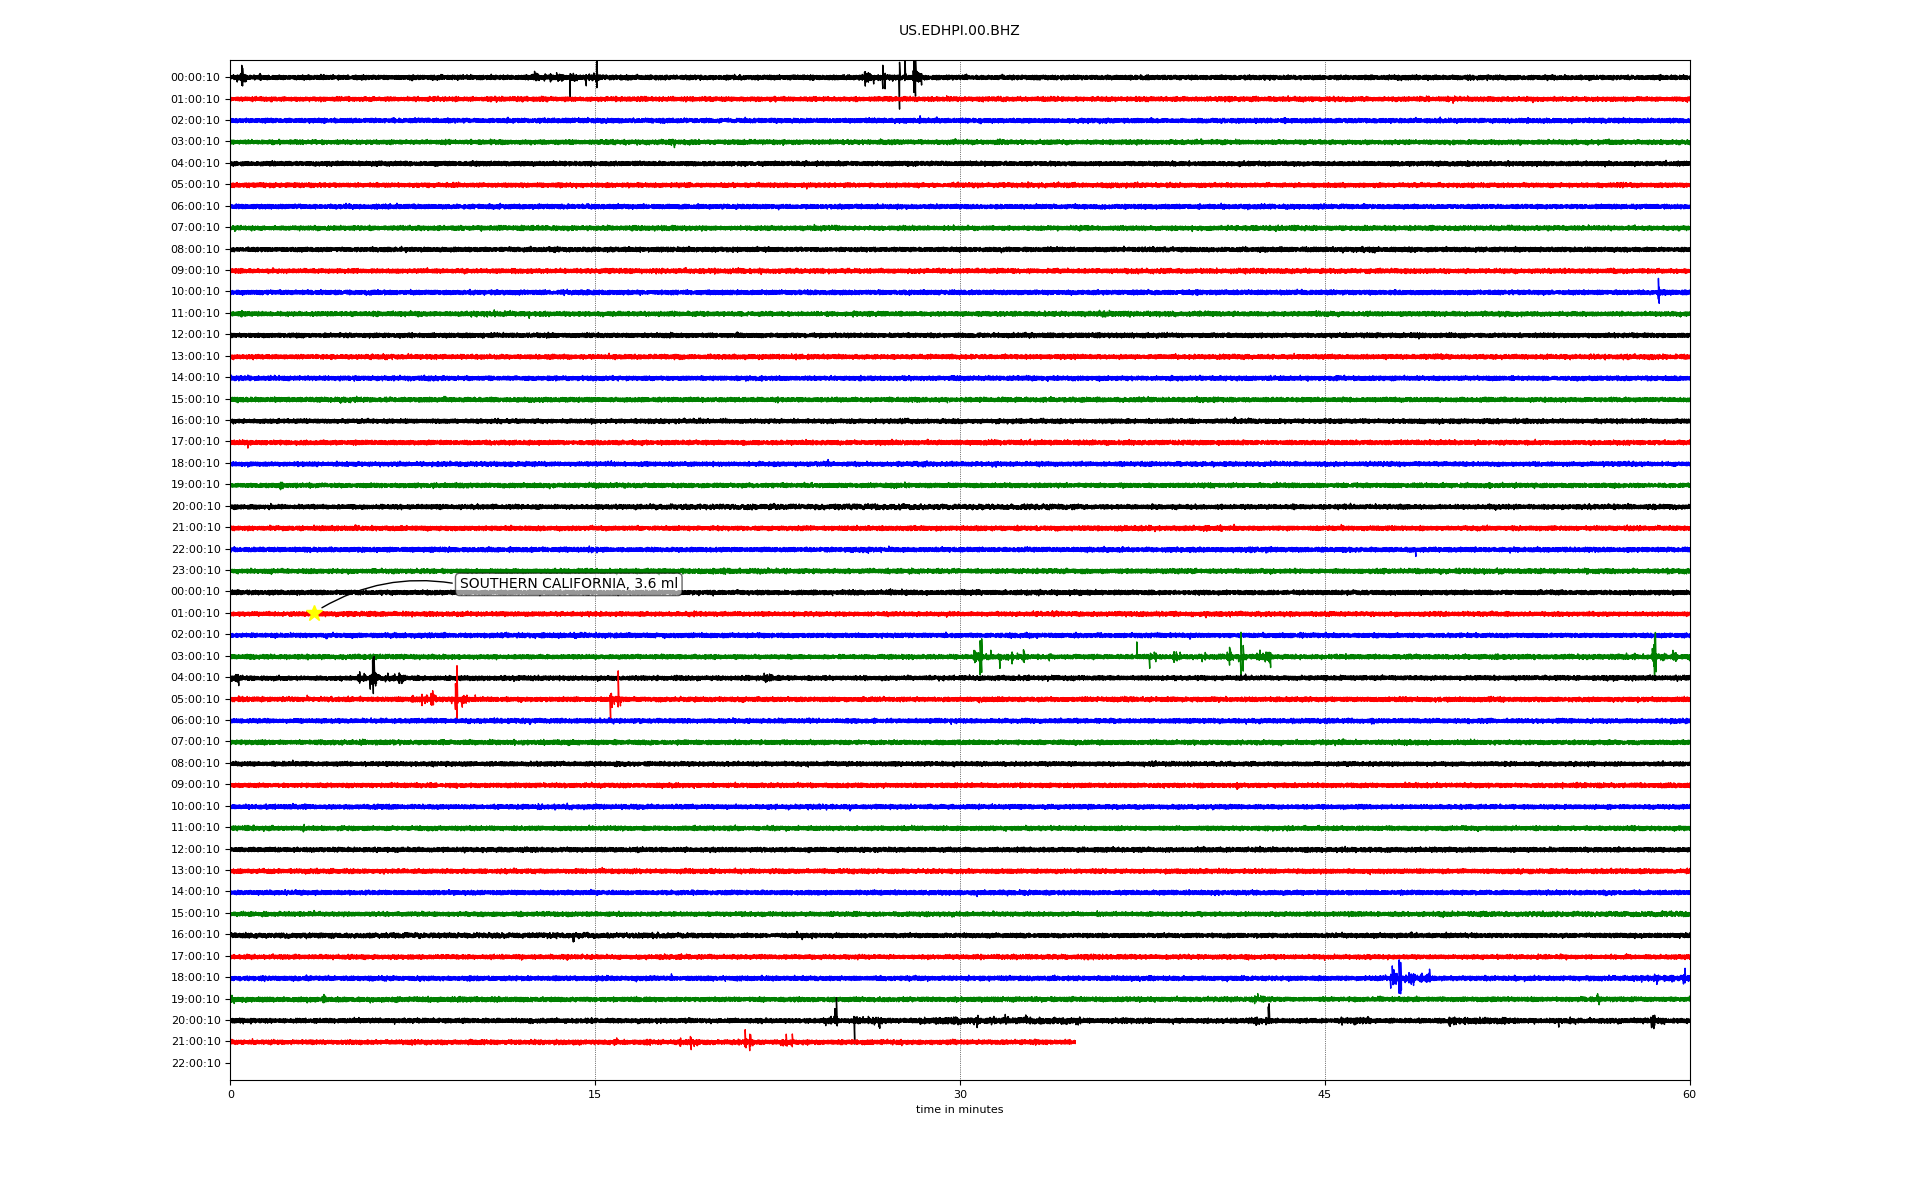
Task: Click the tall red spike on lower 05:00:10 trace
Action: click(x=456, y=692)
